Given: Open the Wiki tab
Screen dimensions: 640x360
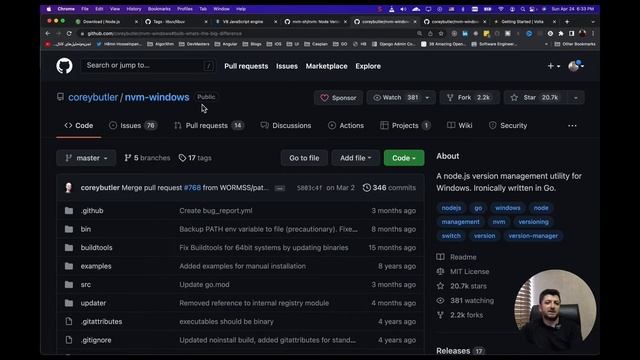Looking at the screenshot, I should click(x=460, y=125).
